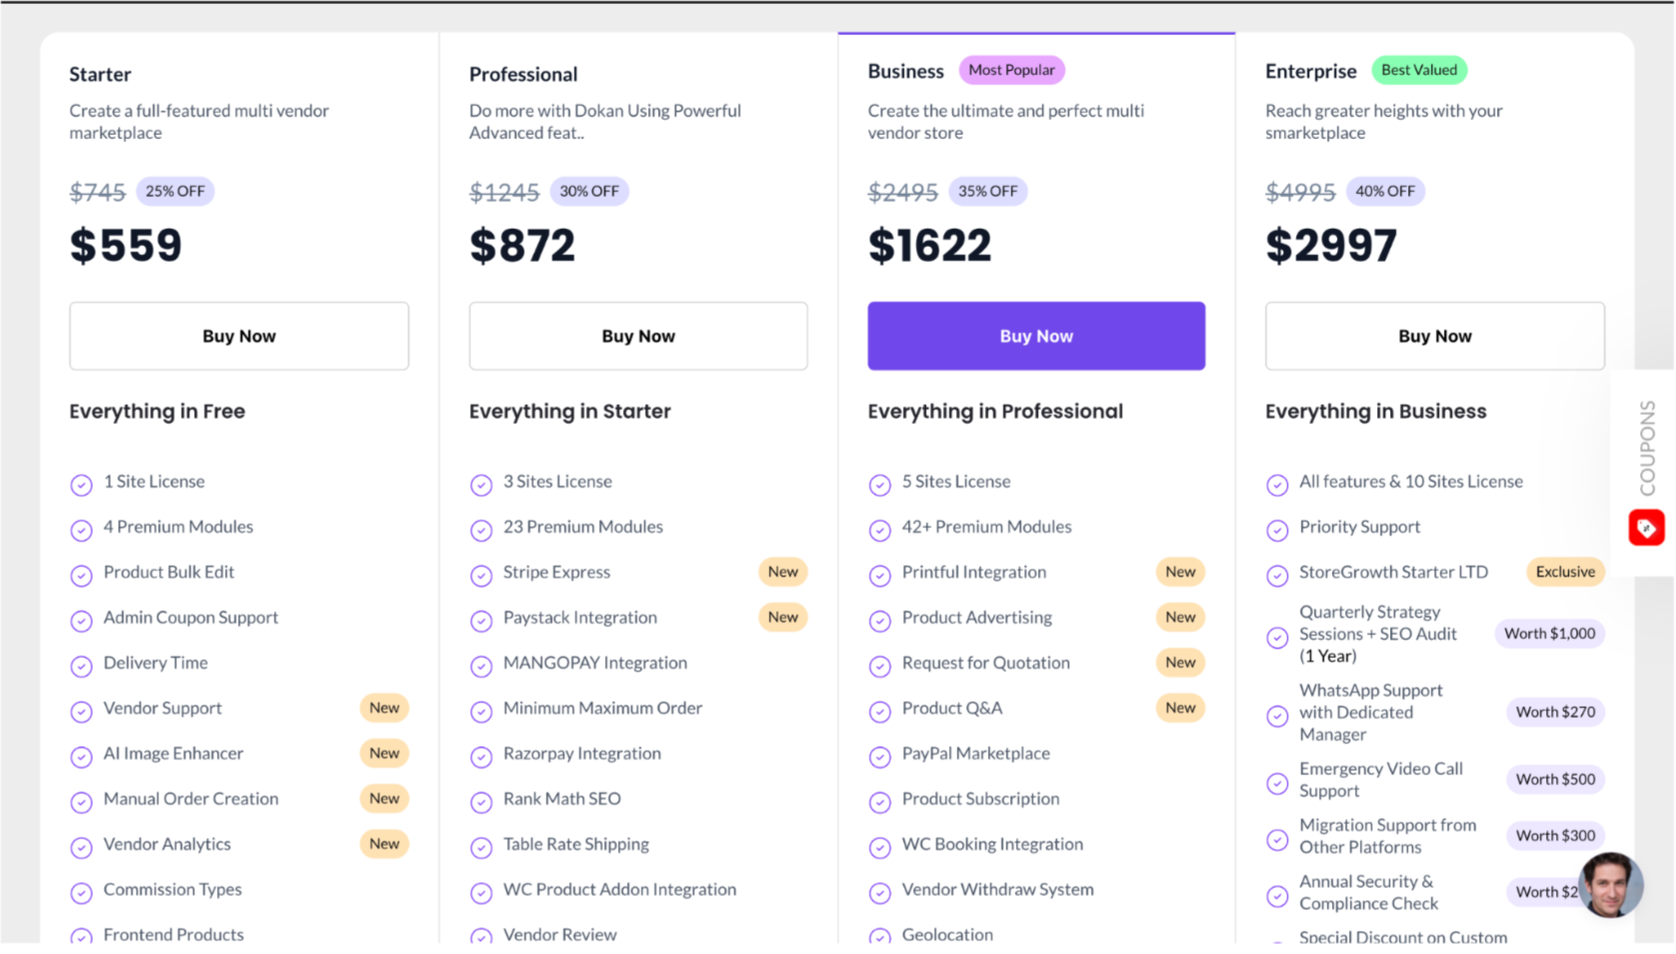
Task: Click the 35% OFF discount badge
Action: pos(987,191)
